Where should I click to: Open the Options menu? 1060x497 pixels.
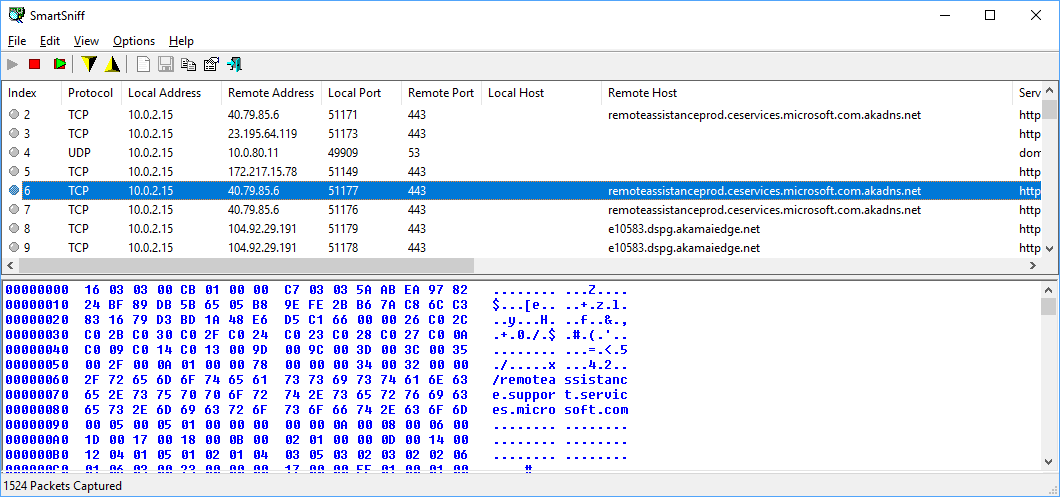[134, 41]
